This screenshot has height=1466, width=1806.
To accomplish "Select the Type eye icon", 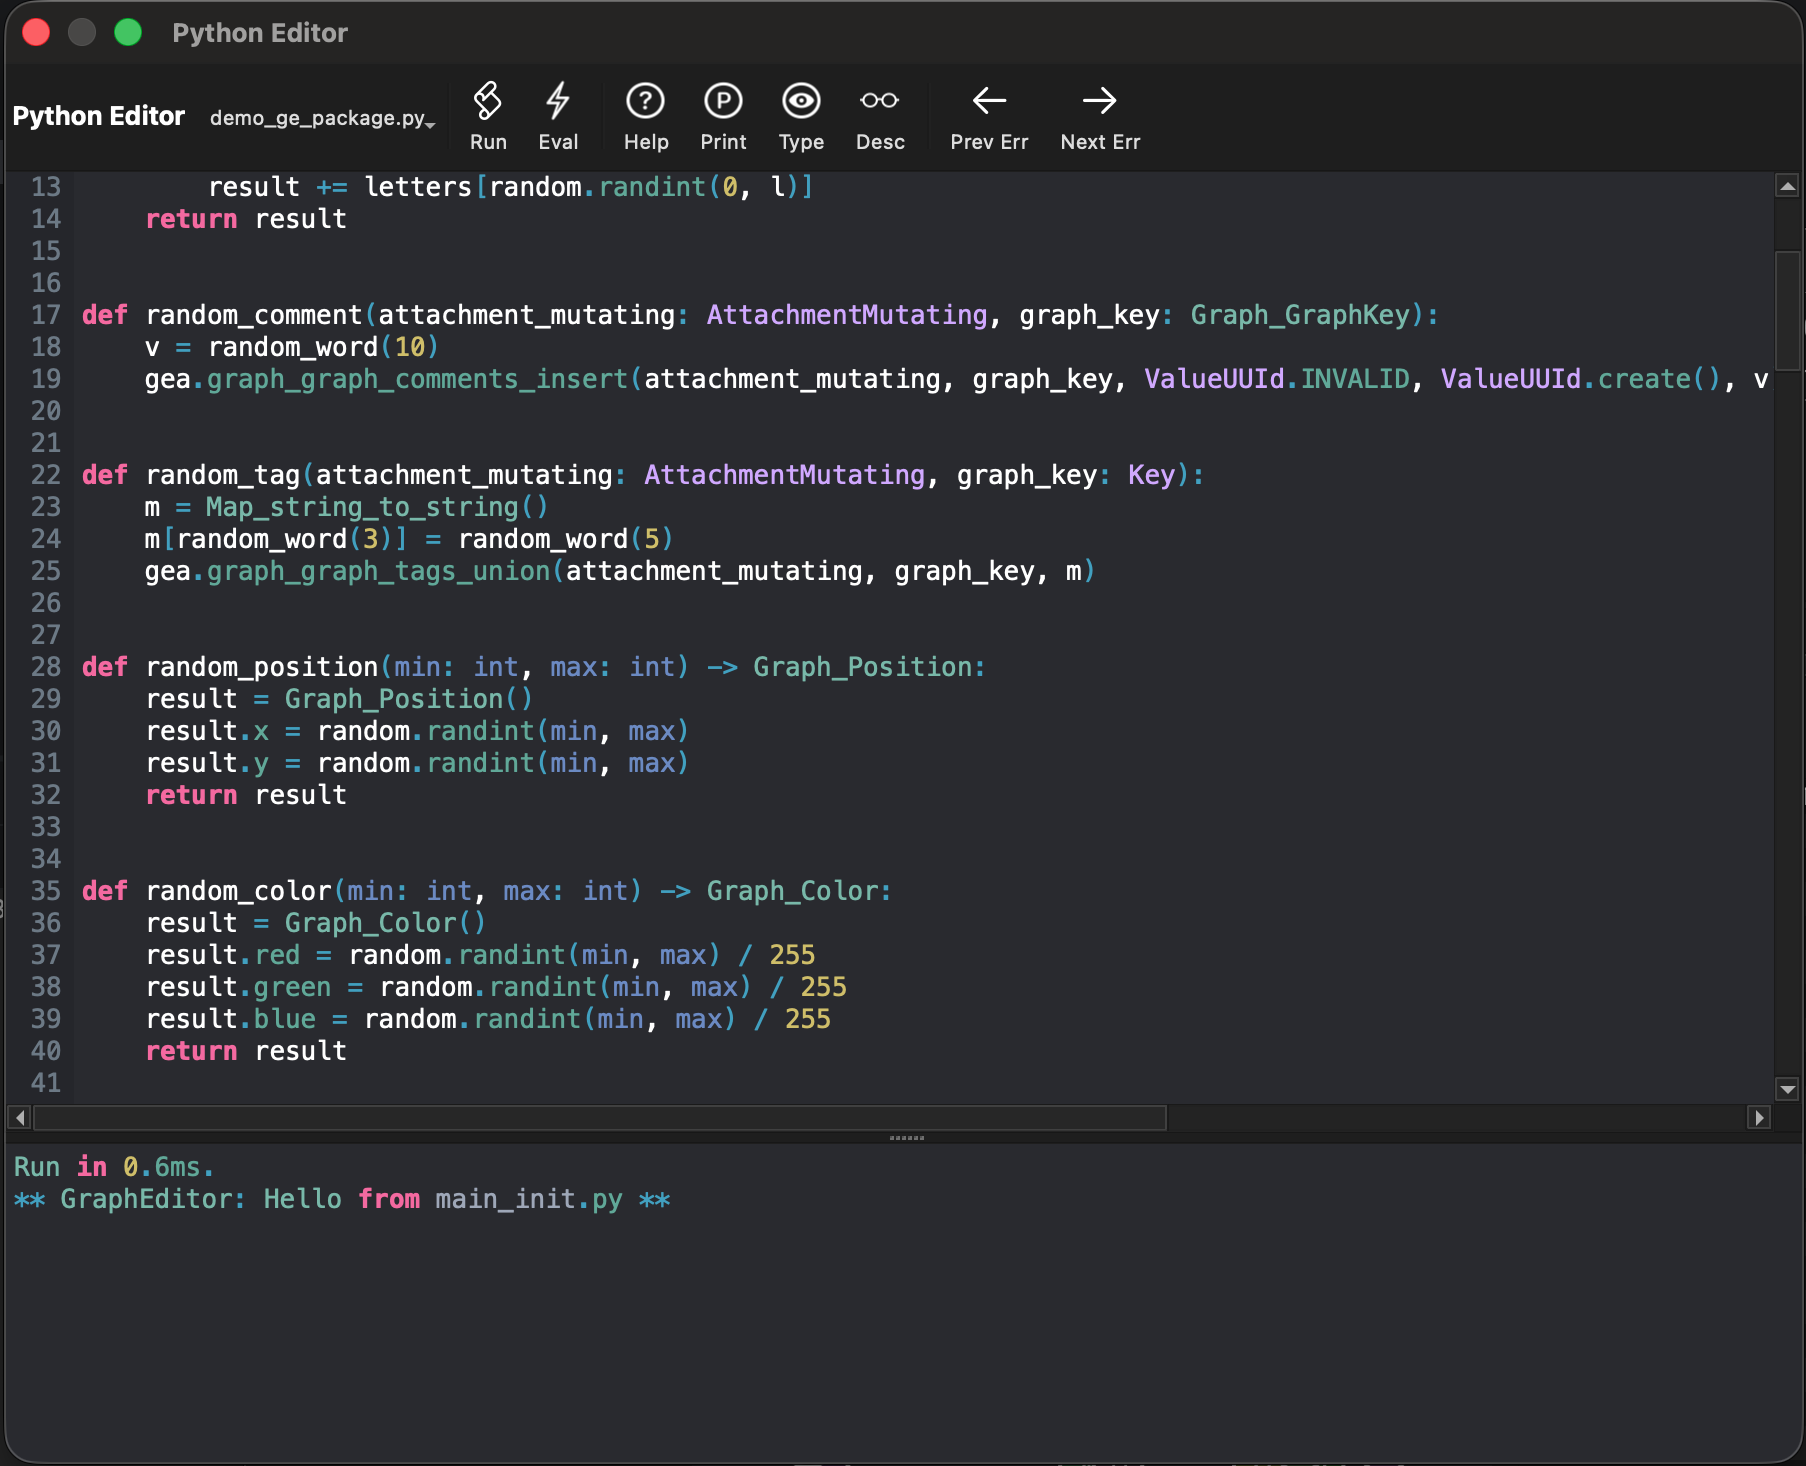I will (801, 102).
